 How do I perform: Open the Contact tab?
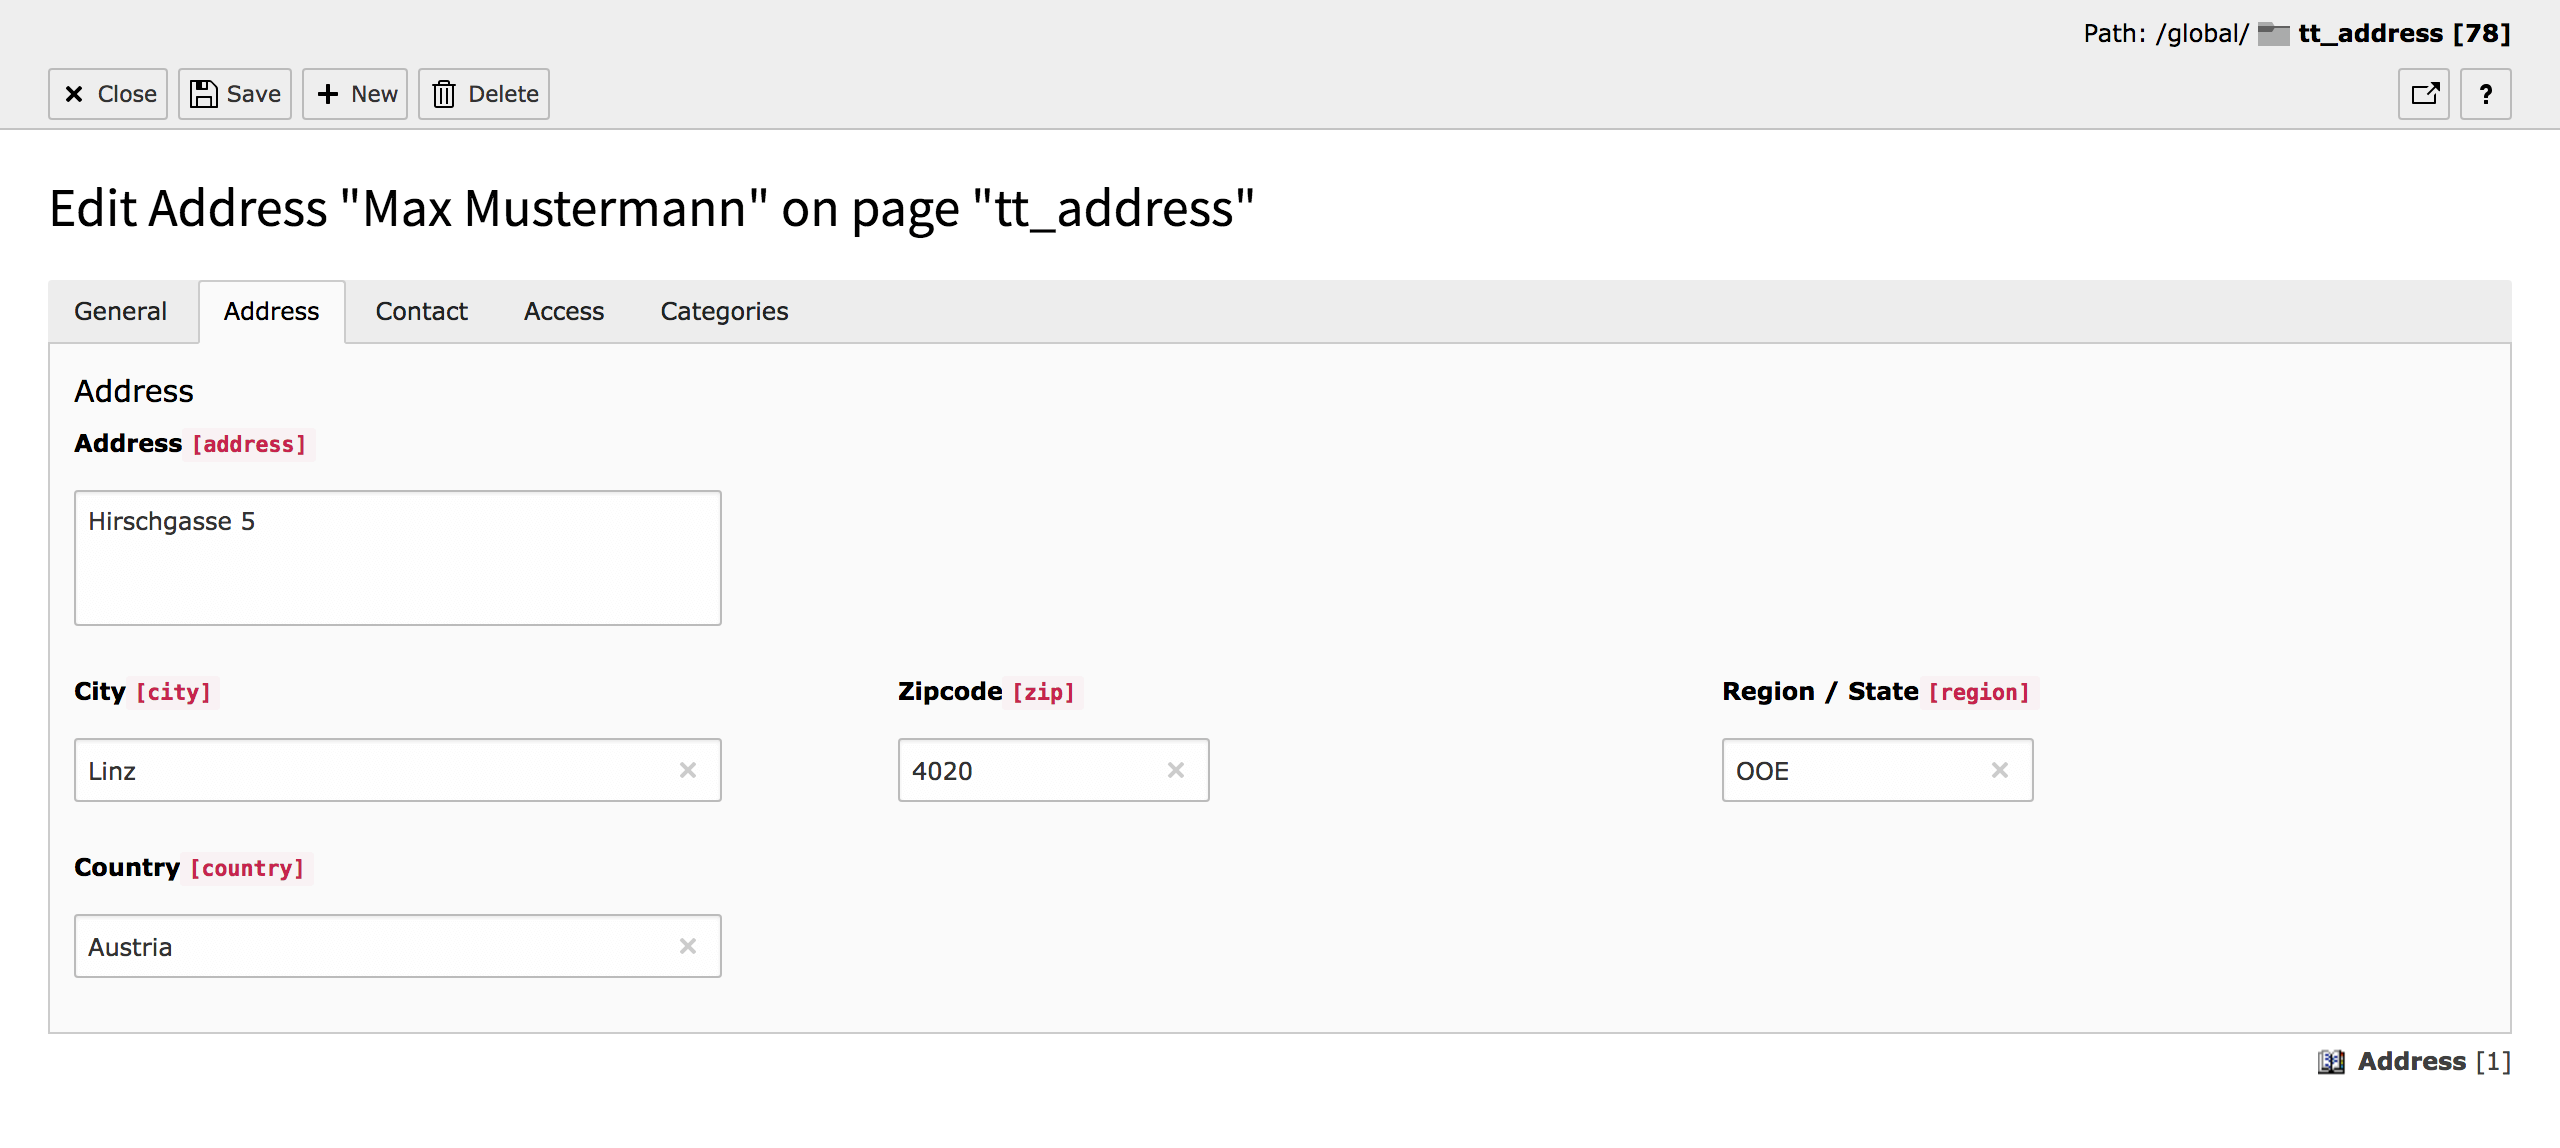pyautogui.click(x=421, y=312)
